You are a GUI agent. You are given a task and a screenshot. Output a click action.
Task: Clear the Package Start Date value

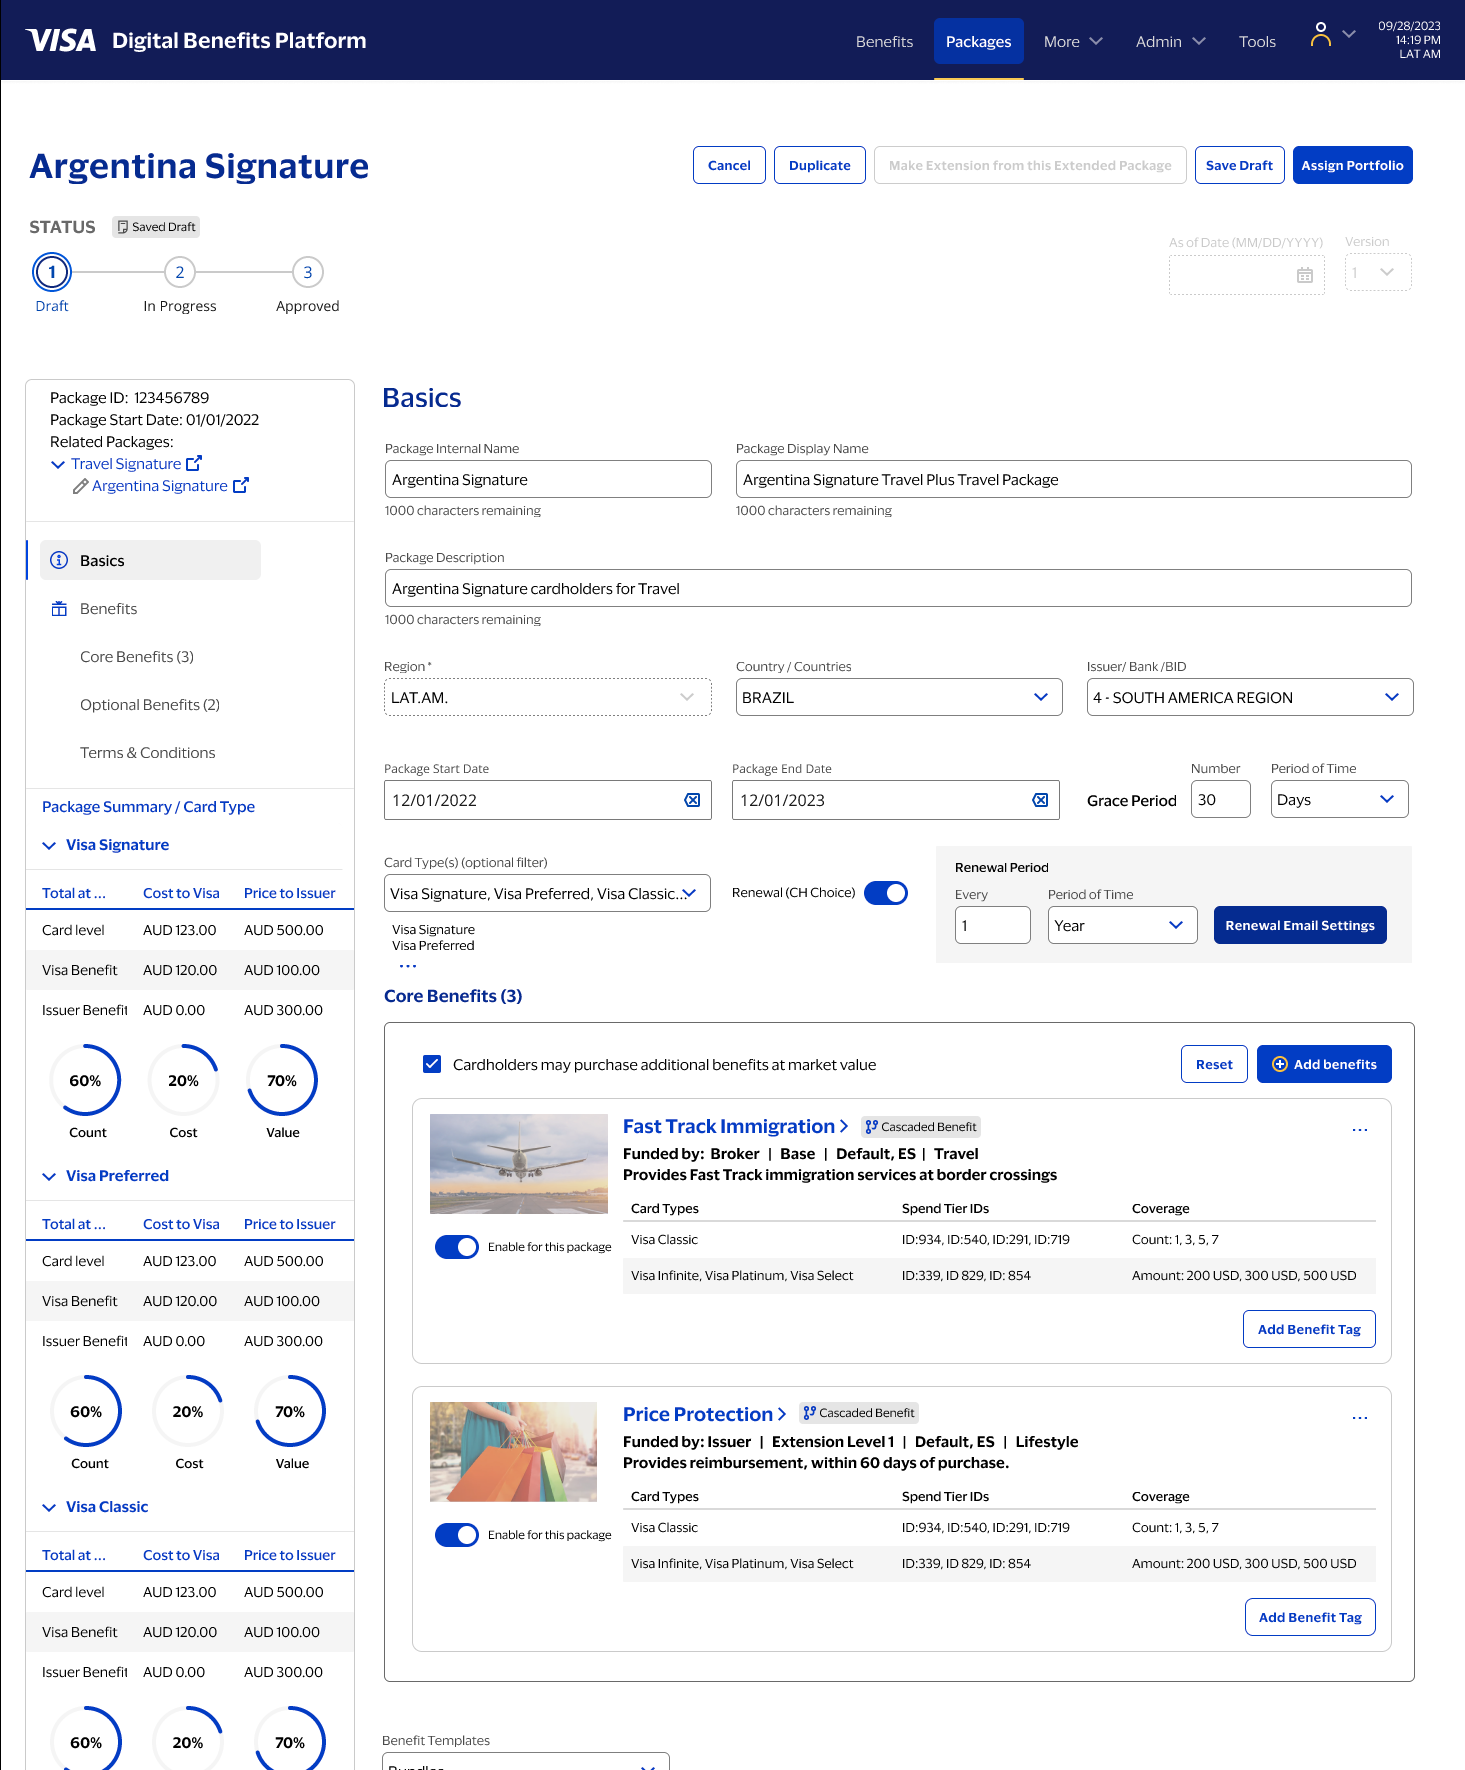pos(692,800)
